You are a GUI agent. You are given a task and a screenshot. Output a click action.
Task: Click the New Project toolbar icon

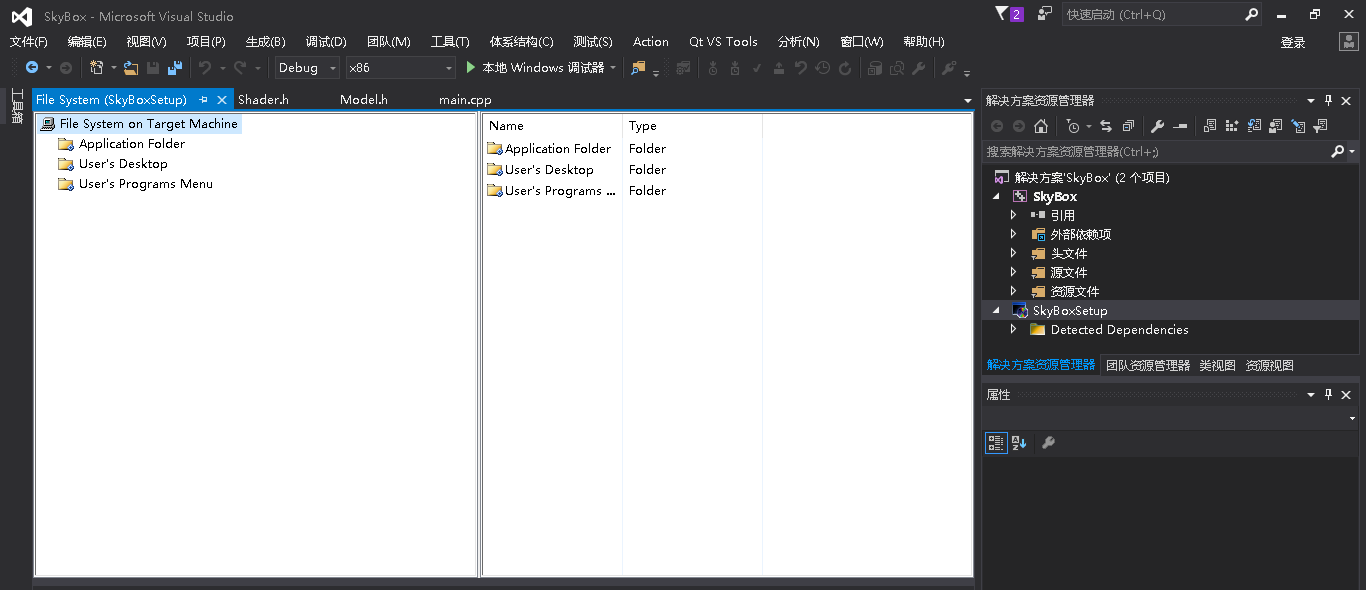pos(96,67)
